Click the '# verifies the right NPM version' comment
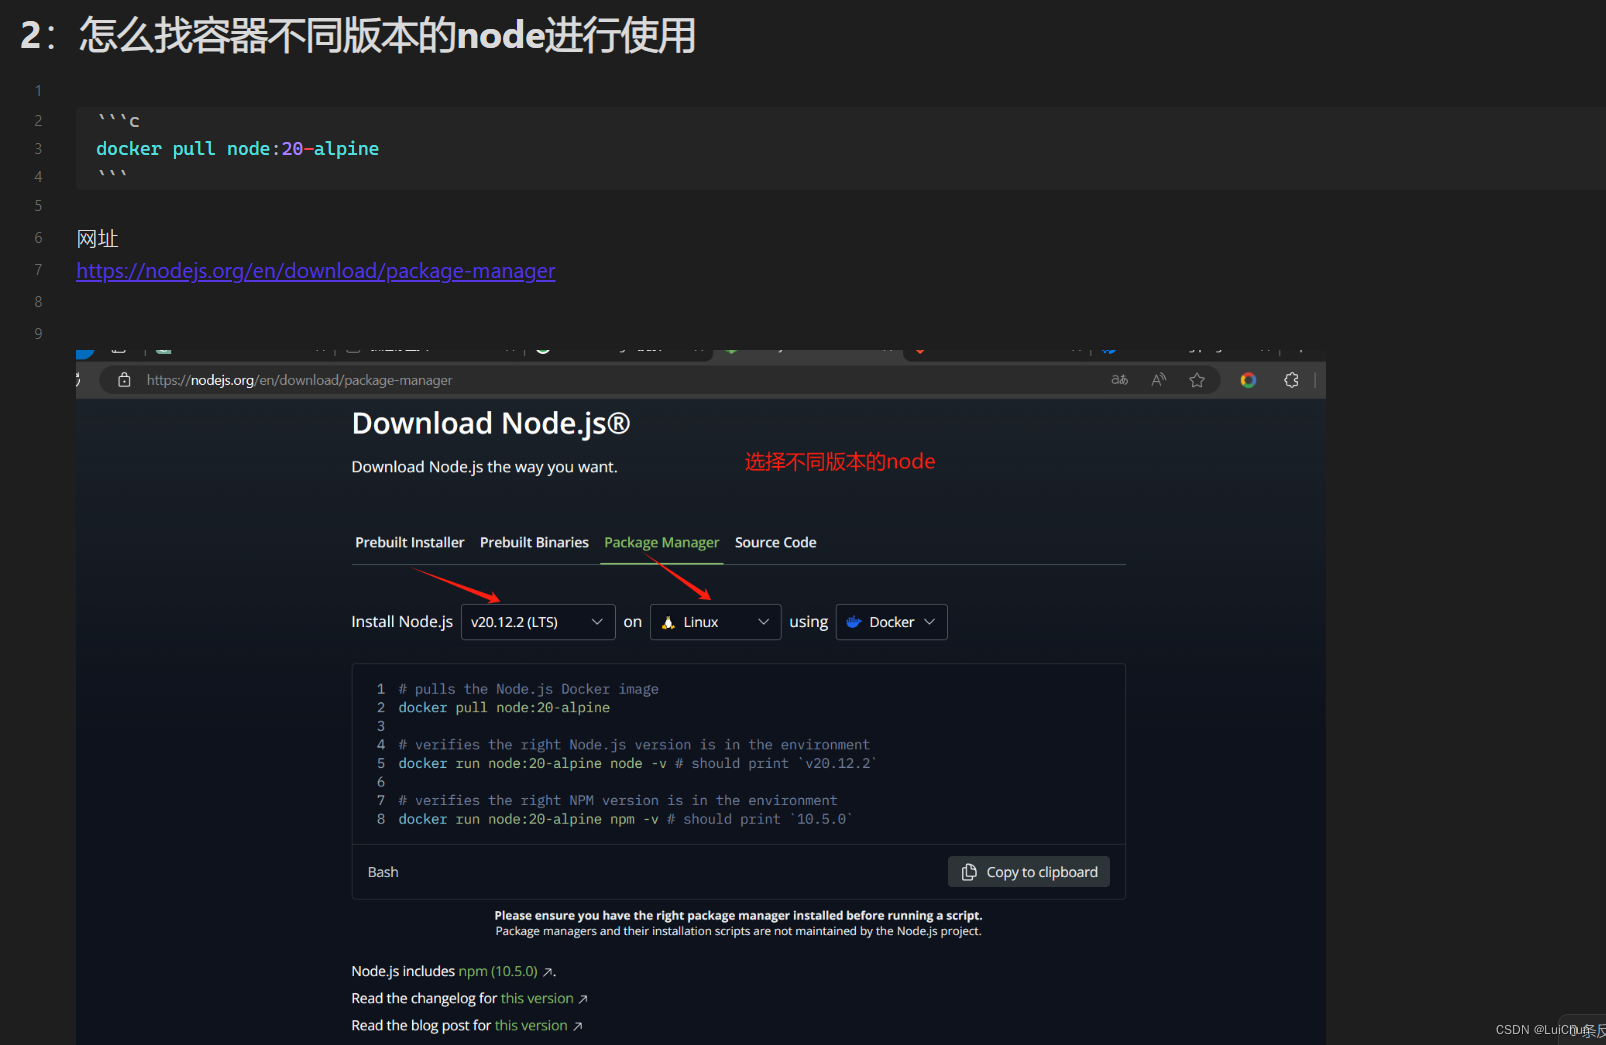This screenshot has width=1606, height=1045. tap(618, 801)
